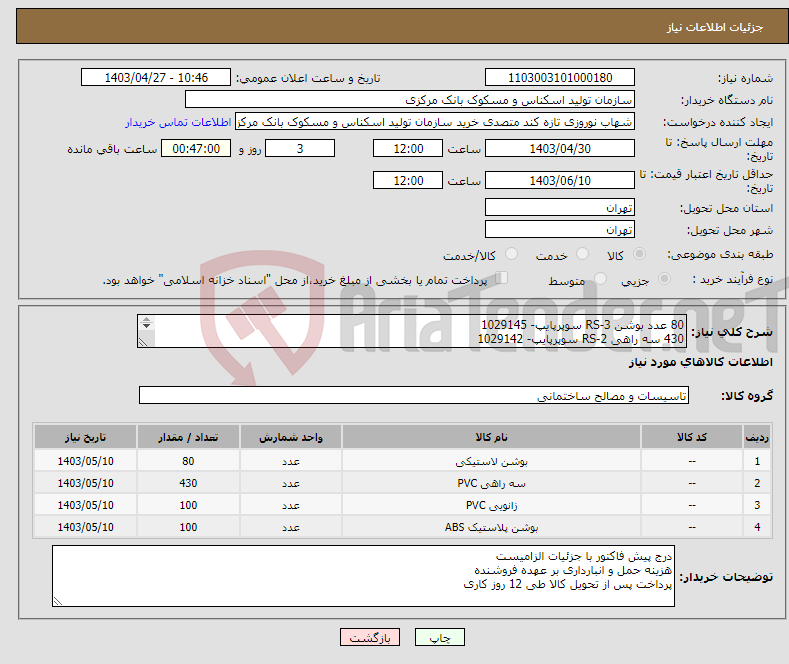Click کد کالا column header
789x664 pixels.
[691, 437]
